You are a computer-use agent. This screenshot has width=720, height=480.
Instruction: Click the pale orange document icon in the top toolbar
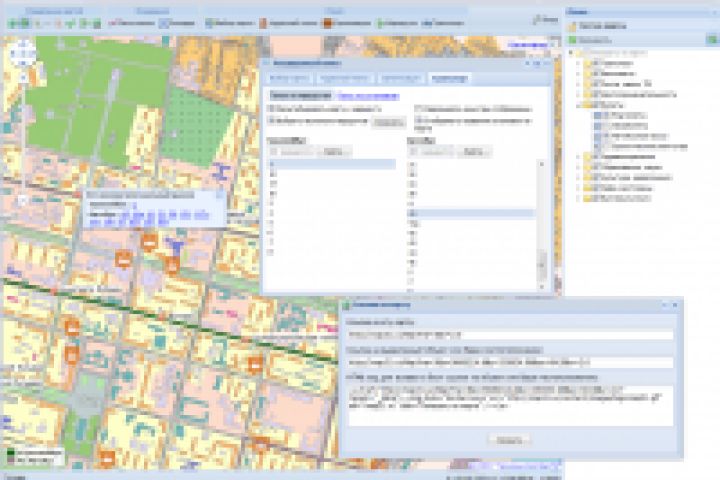(263, 23)
